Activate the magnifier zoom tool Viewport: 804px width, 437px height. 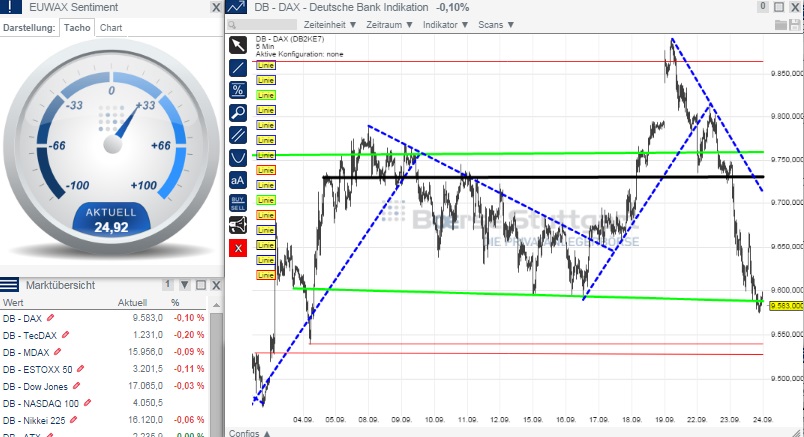click(238, 113)
